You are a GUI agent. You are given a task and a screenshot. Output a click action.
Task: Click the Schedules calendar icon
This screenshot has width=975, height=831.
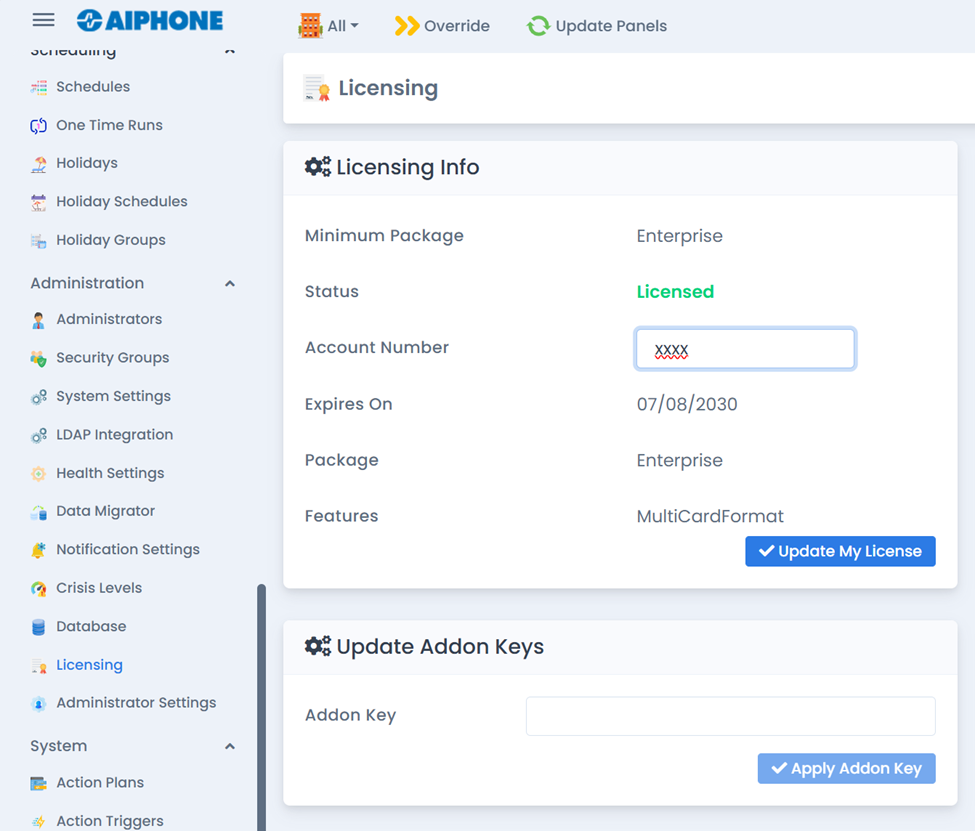pyautogui.click(x=39, y=87)
